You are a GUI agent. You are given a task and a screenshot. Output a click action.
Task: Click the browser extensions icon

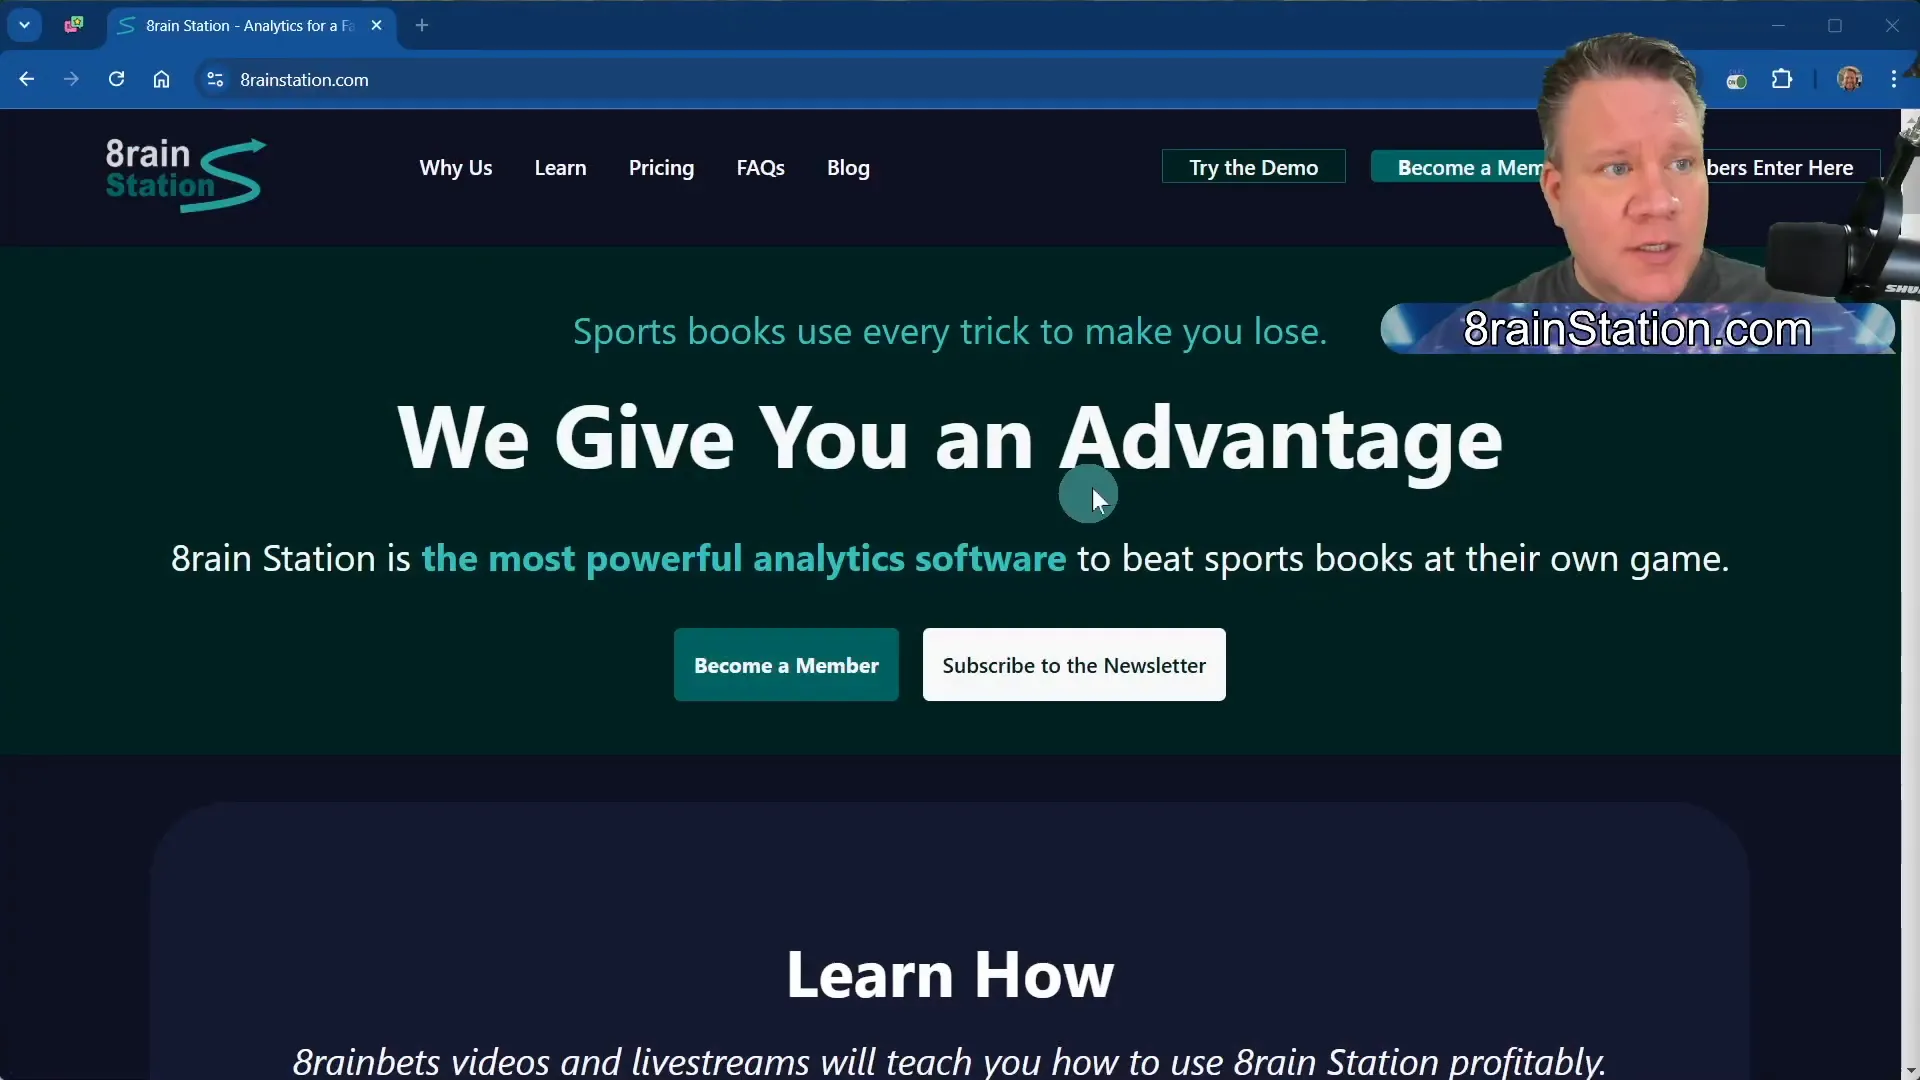coord(1783,79)
